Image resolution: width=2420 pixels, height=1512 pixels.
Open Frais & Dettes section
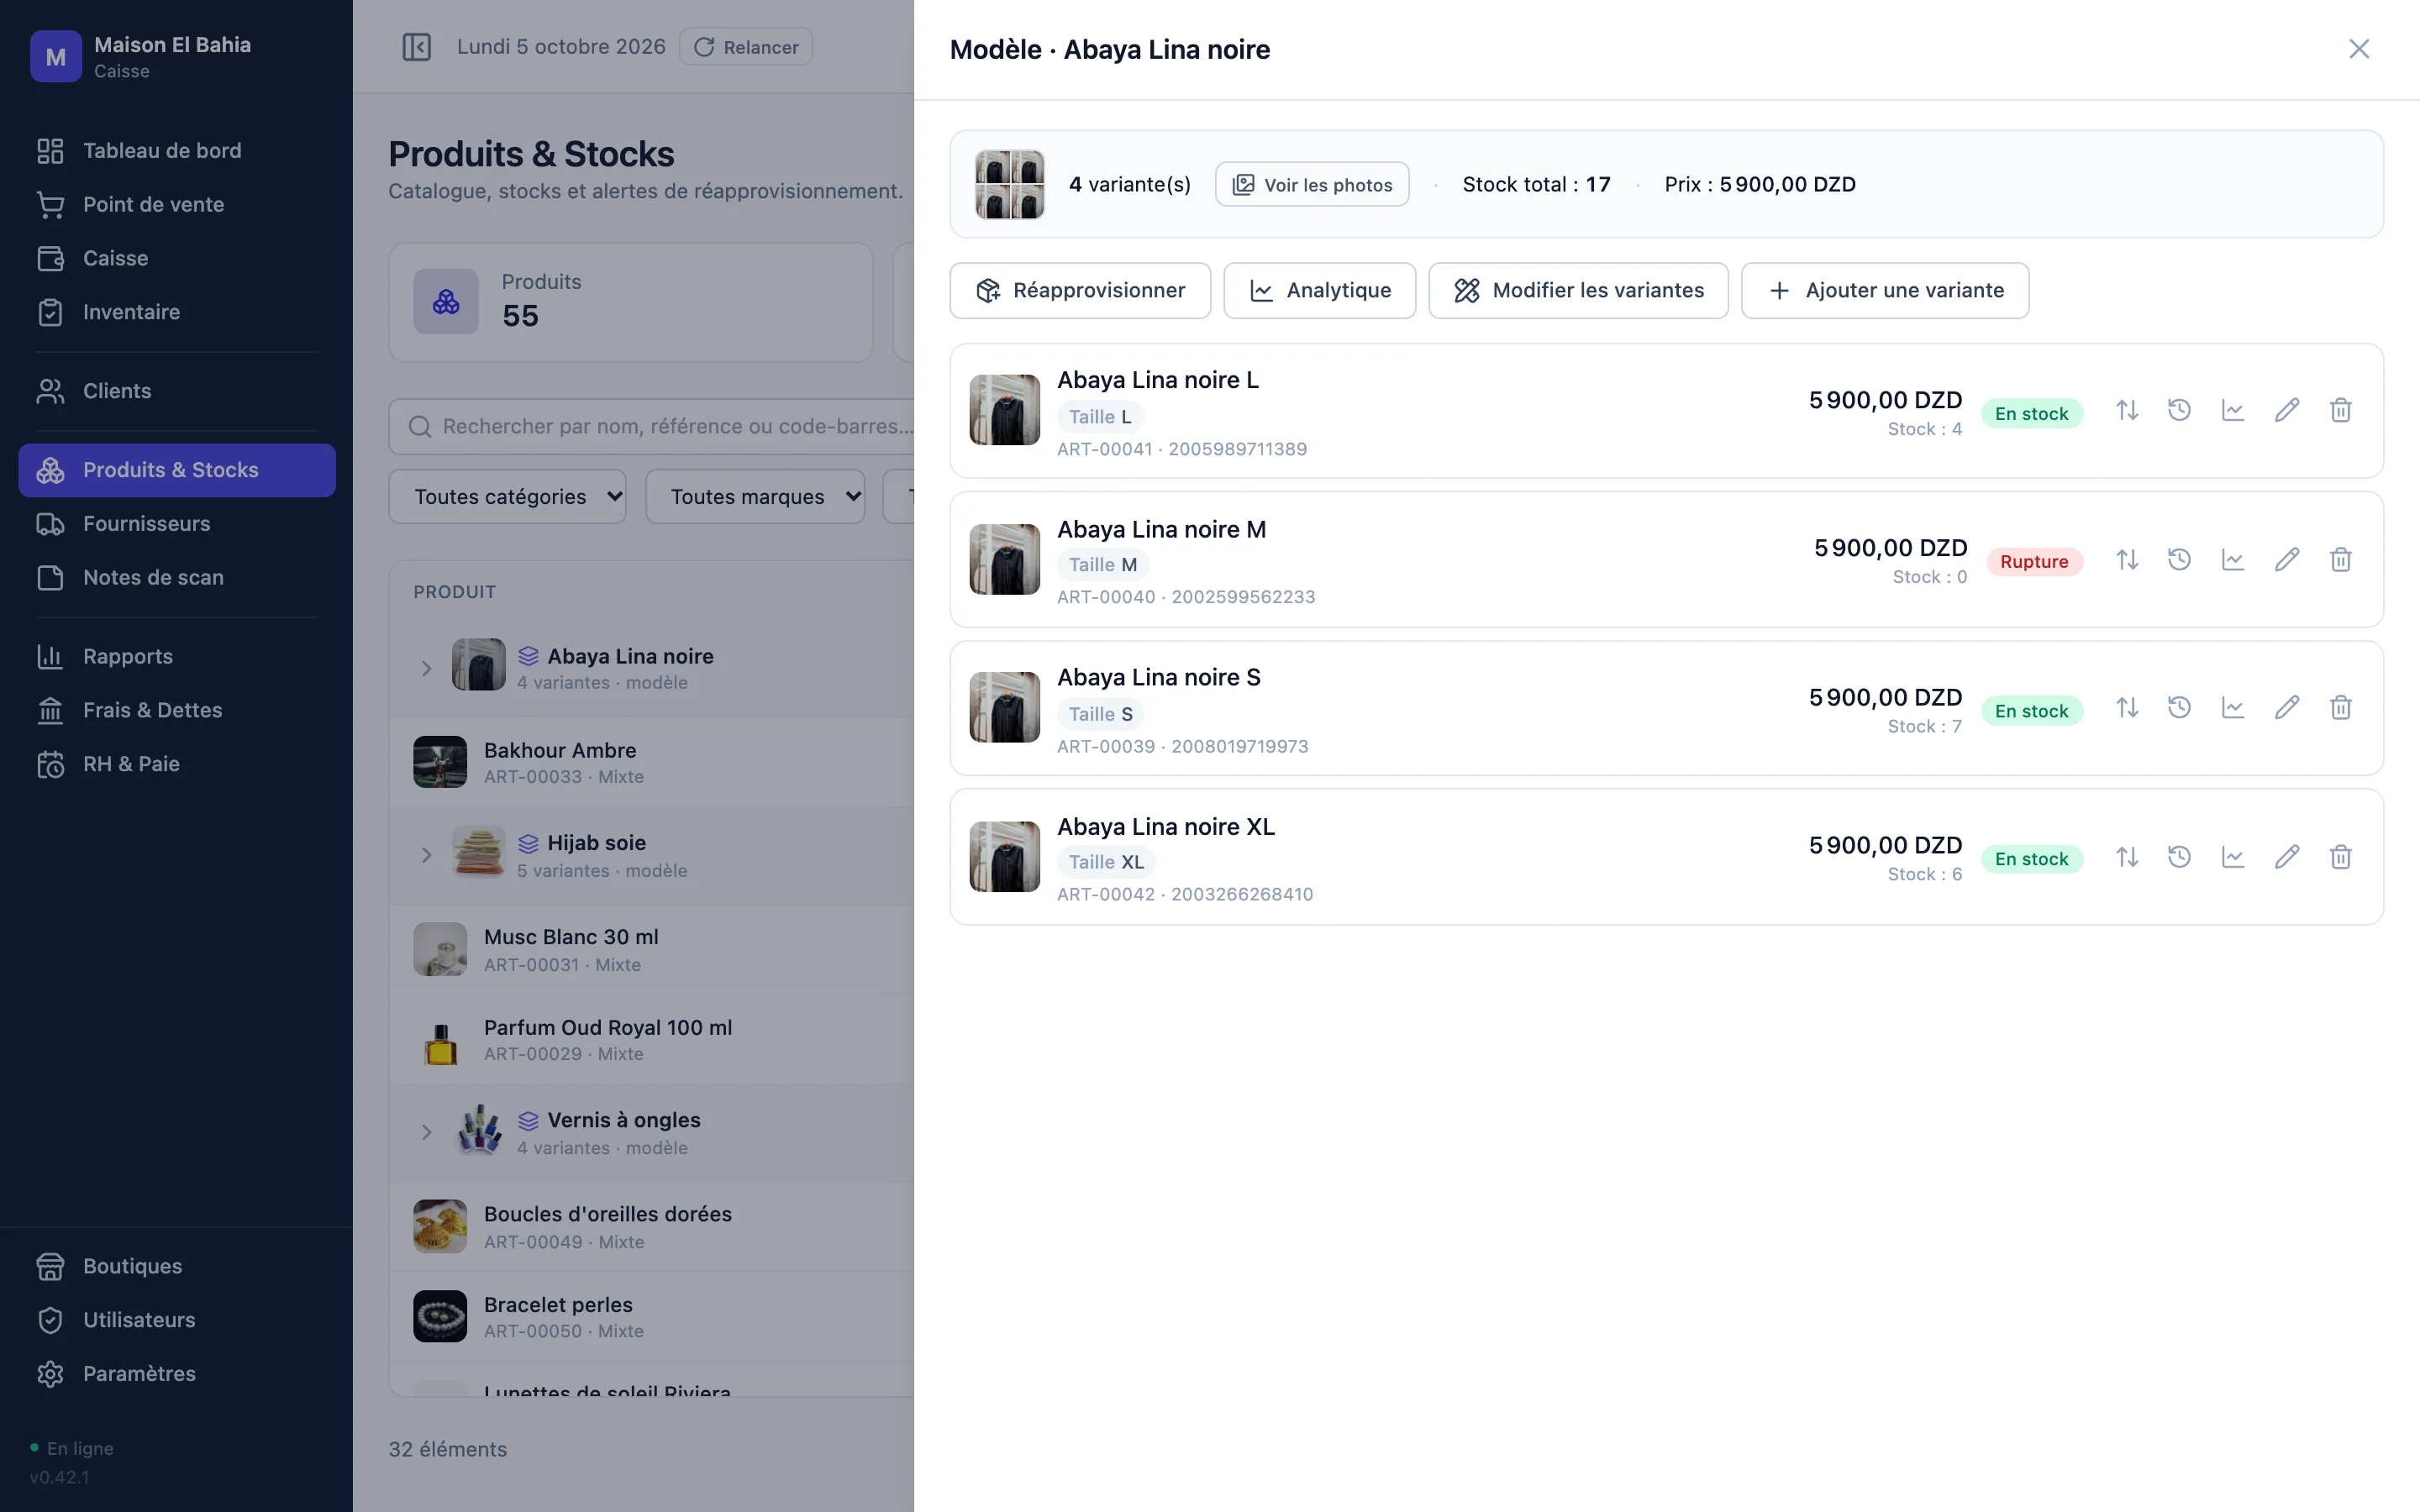[177, 711]
